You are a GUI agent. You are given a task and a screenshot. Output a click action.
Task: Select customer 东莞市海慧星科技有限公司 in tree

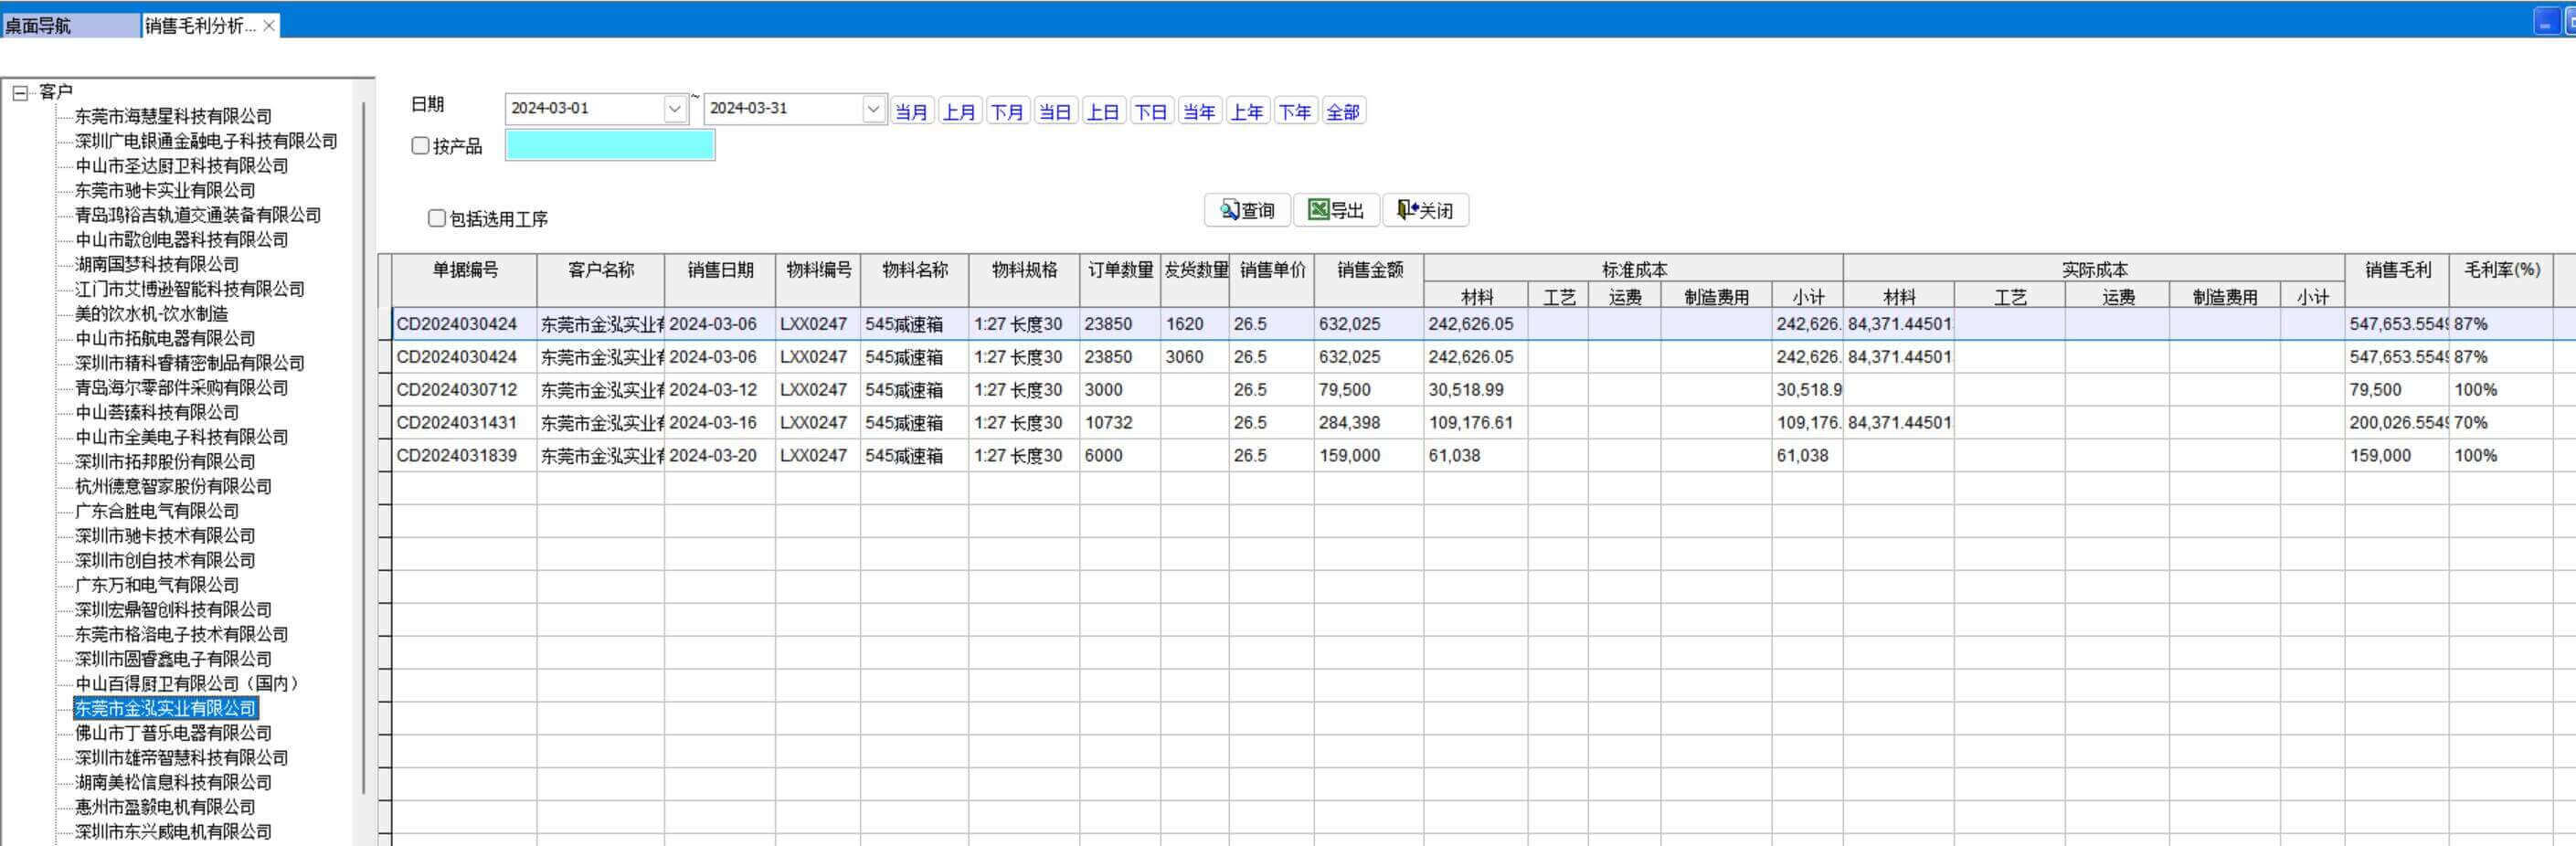coord(173,117)
